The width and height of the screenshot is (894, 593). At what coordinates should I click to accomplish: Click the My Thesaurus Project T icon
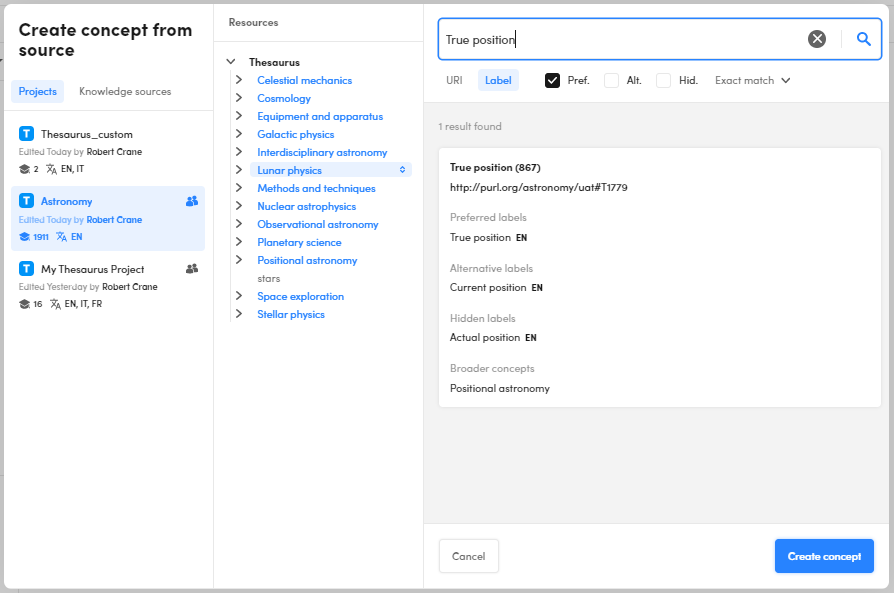tap(27, 269)
